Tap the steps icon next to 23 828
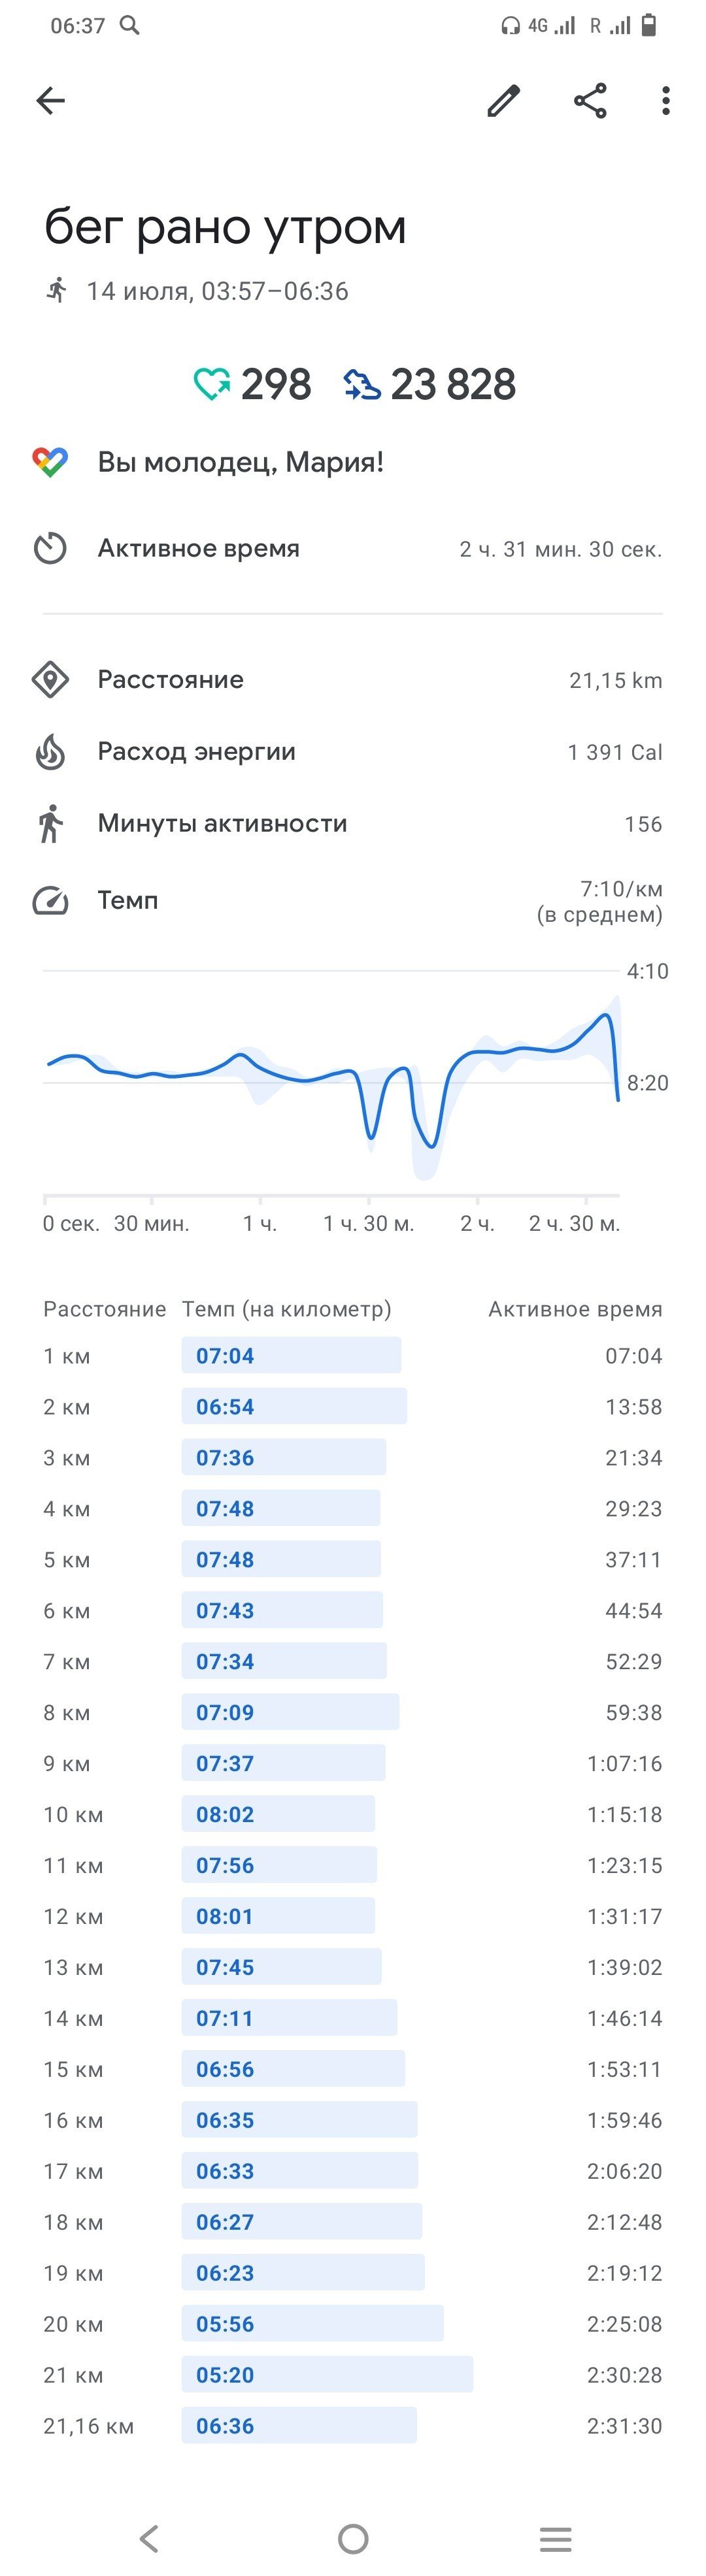 pyautogui.click(x=362, y=384)
